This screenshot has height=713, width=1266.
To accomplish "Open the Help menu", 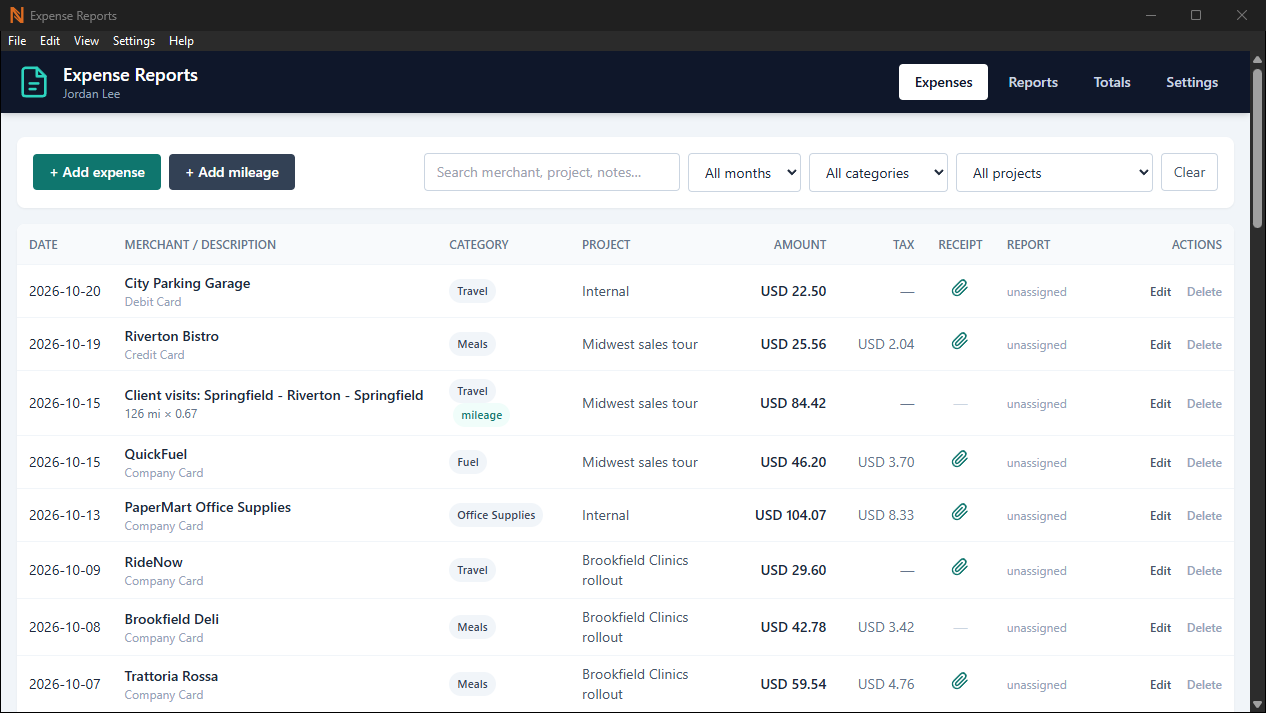I will [181, 41].
